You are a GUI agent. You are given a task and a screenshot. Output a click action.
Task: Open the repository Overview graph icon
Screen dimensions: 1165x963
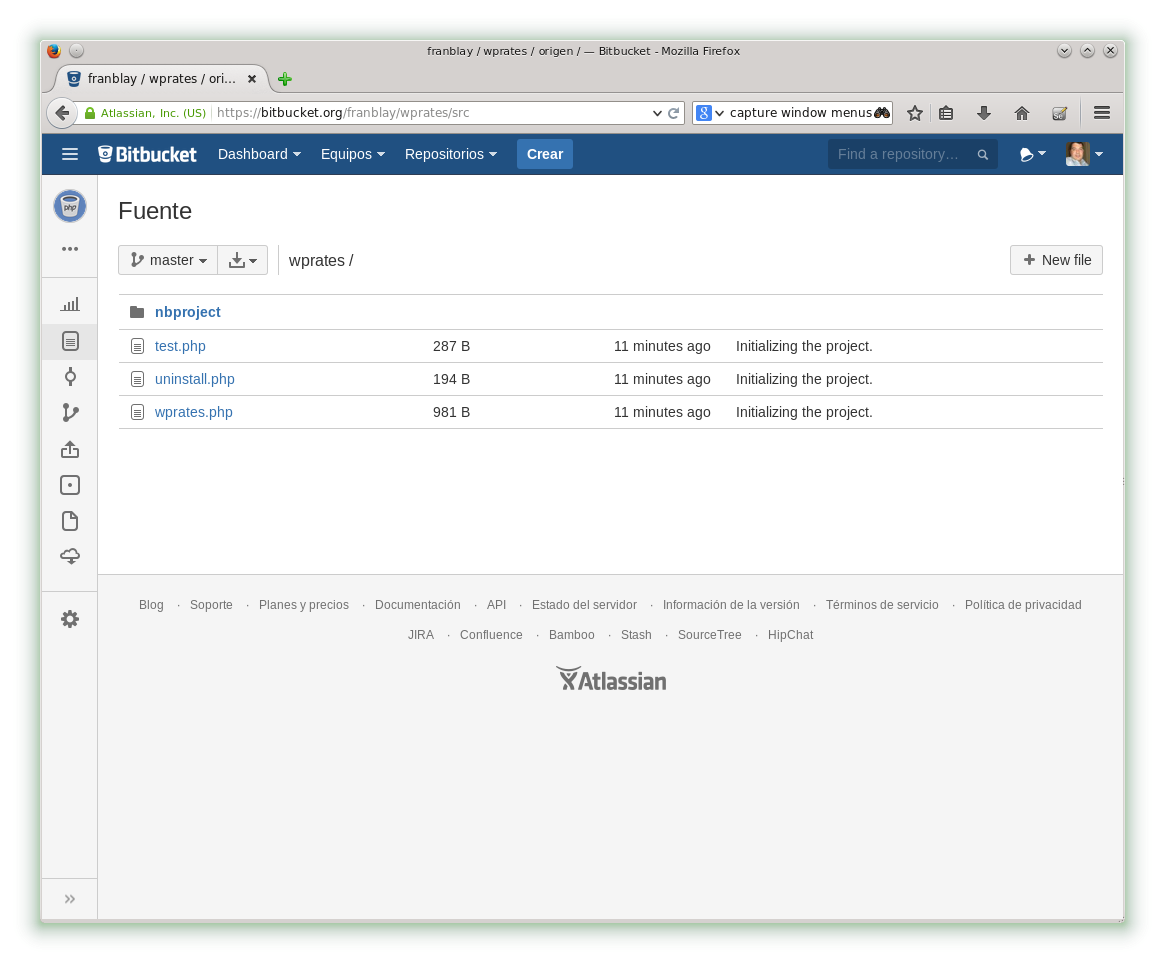coord(70,303)
